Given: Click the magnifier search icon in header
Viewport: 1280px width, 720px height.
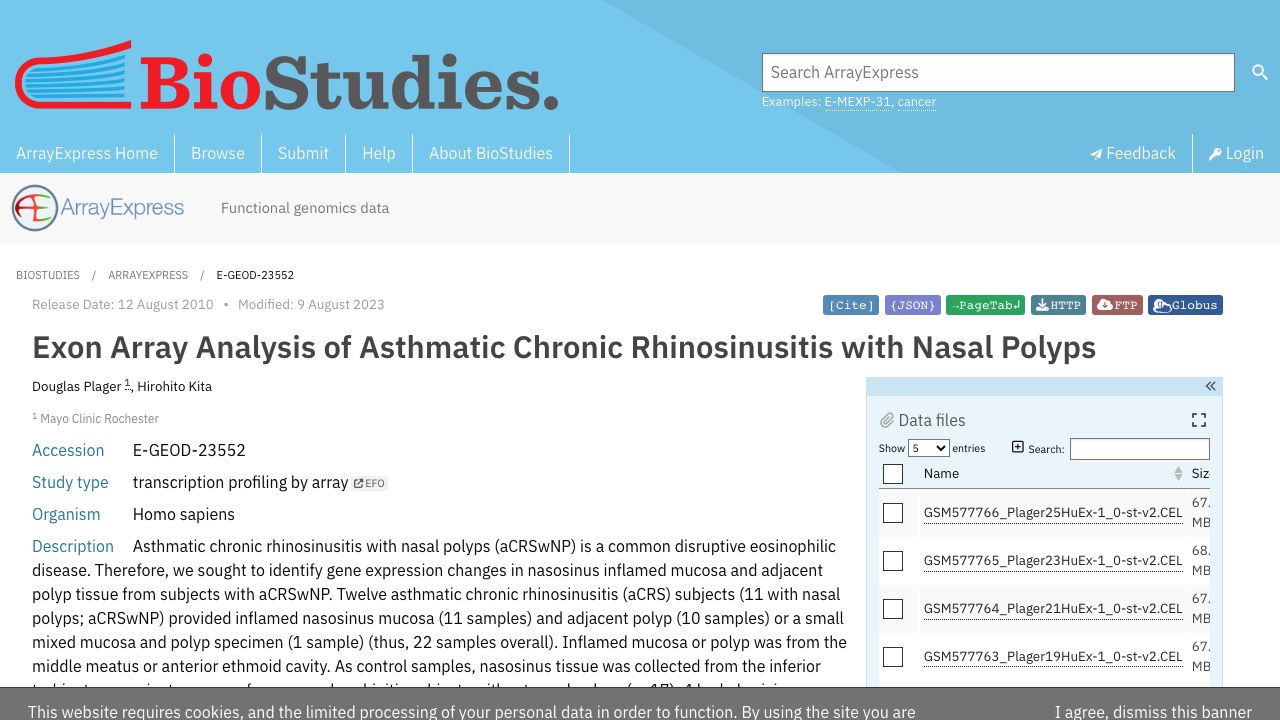Looking at the screenshot, I should tap(1259, 72).
